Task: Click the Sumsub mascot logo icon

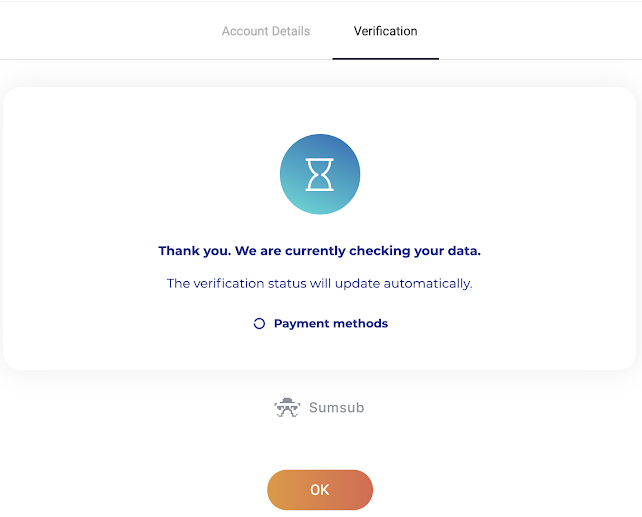Action: [x=287, y=408]
